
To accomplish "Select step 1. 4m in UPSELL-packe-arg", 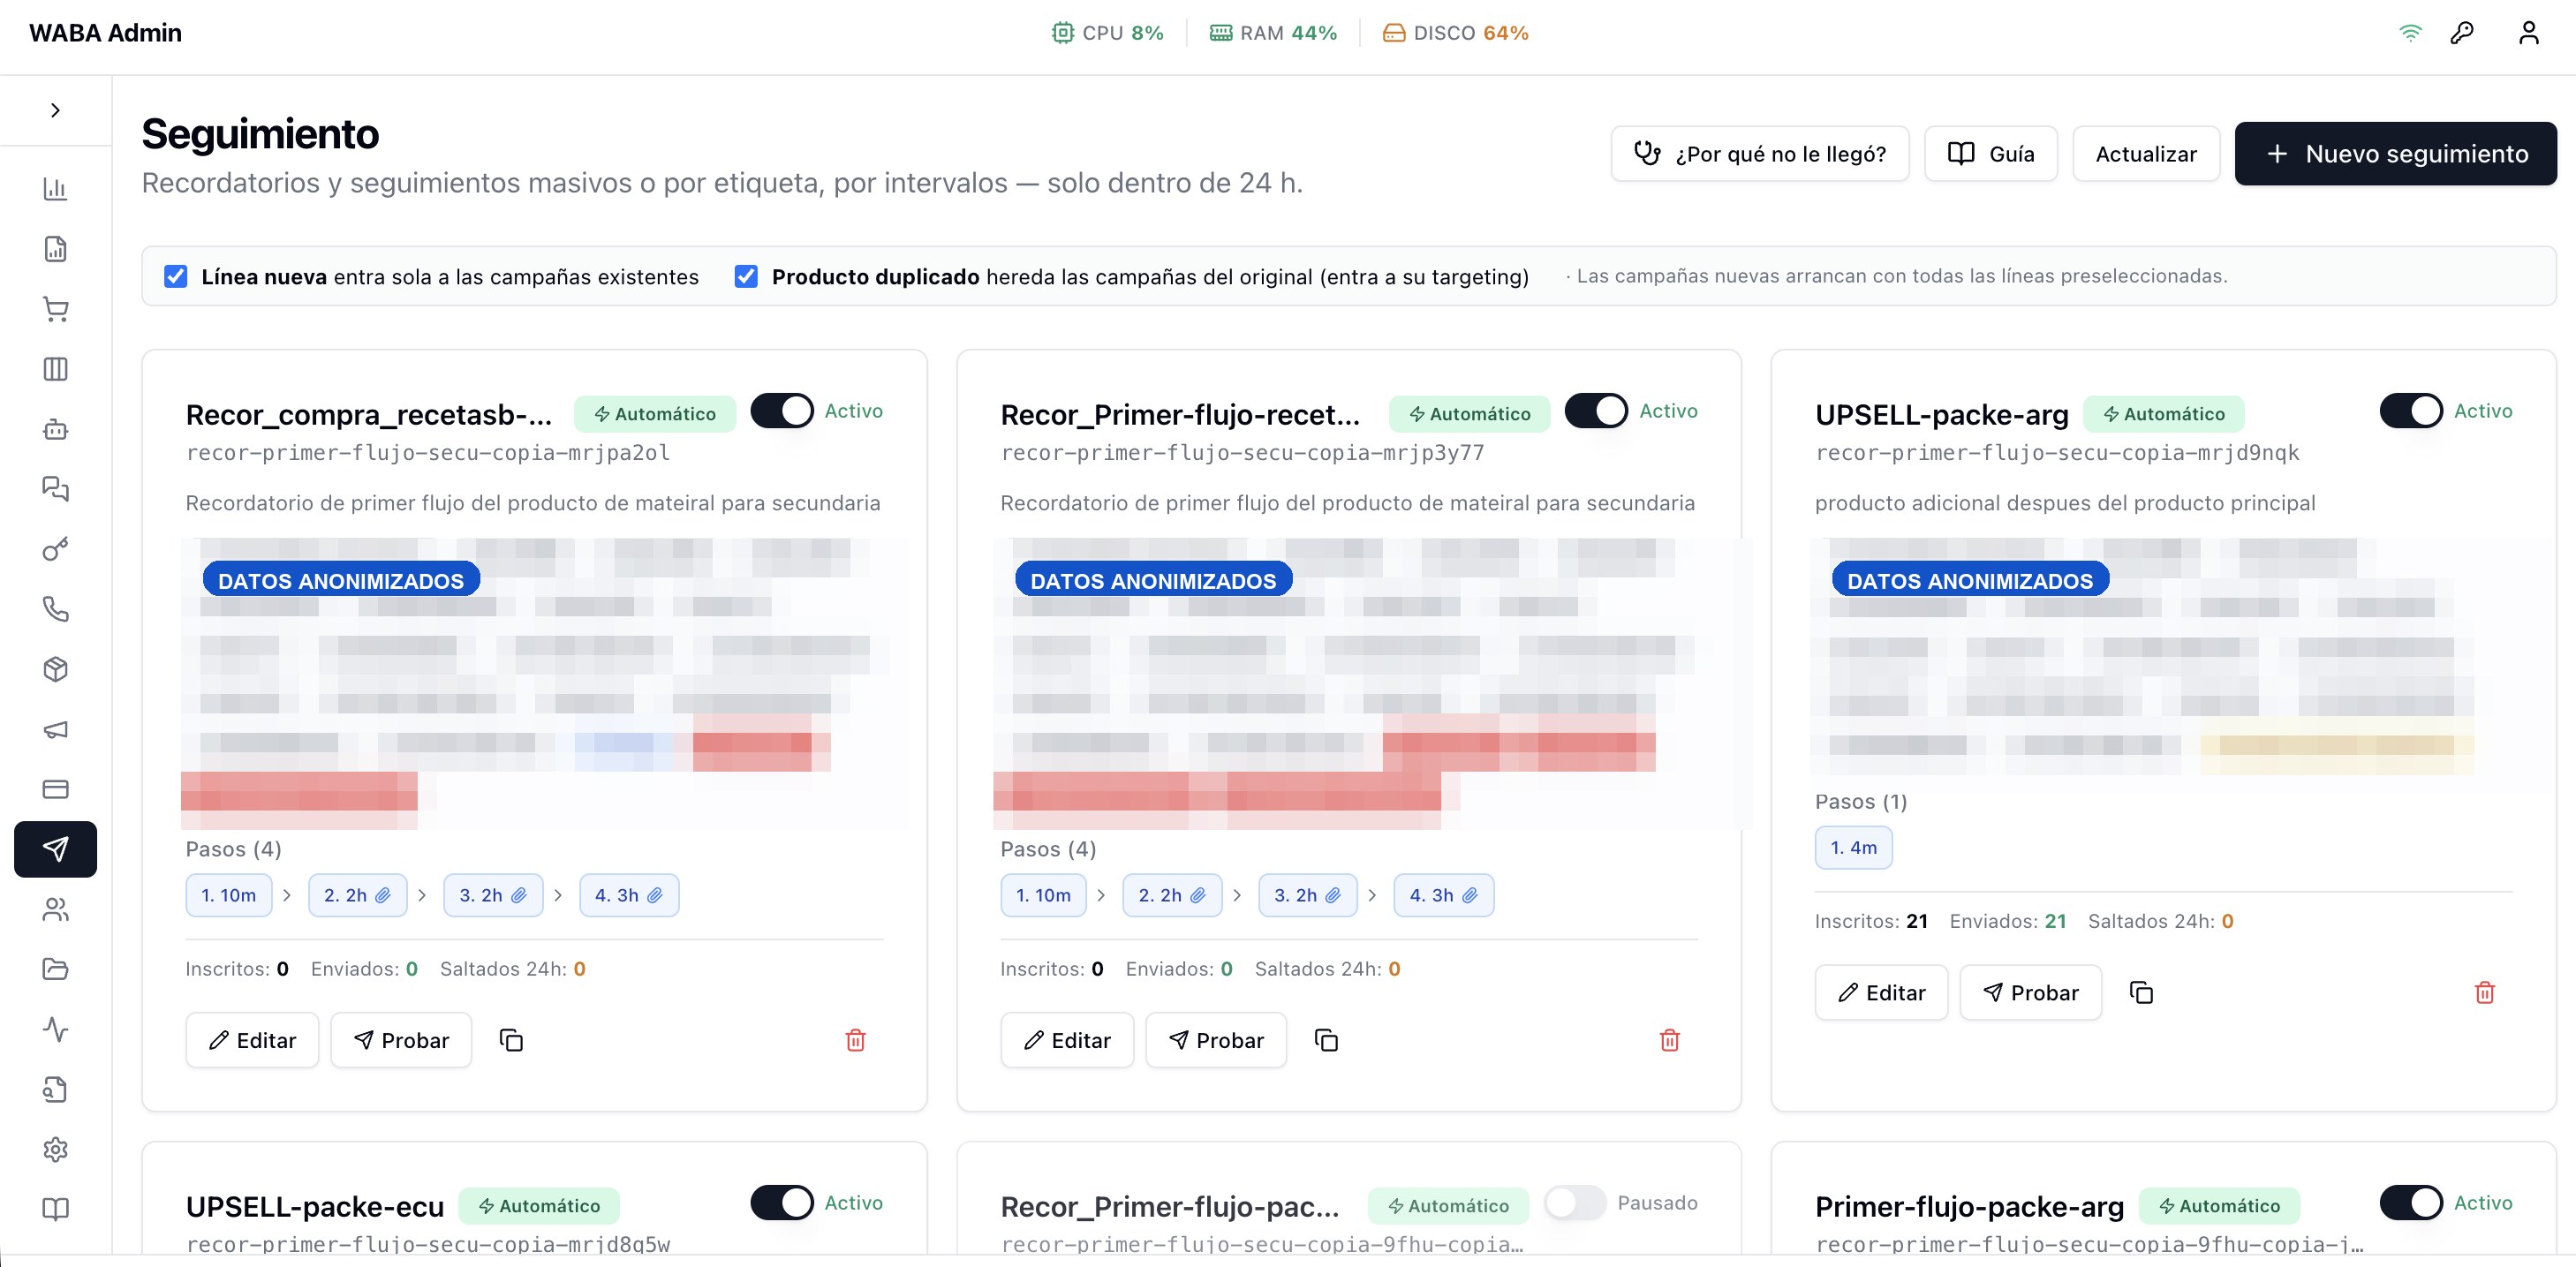I will [1853, 847].
